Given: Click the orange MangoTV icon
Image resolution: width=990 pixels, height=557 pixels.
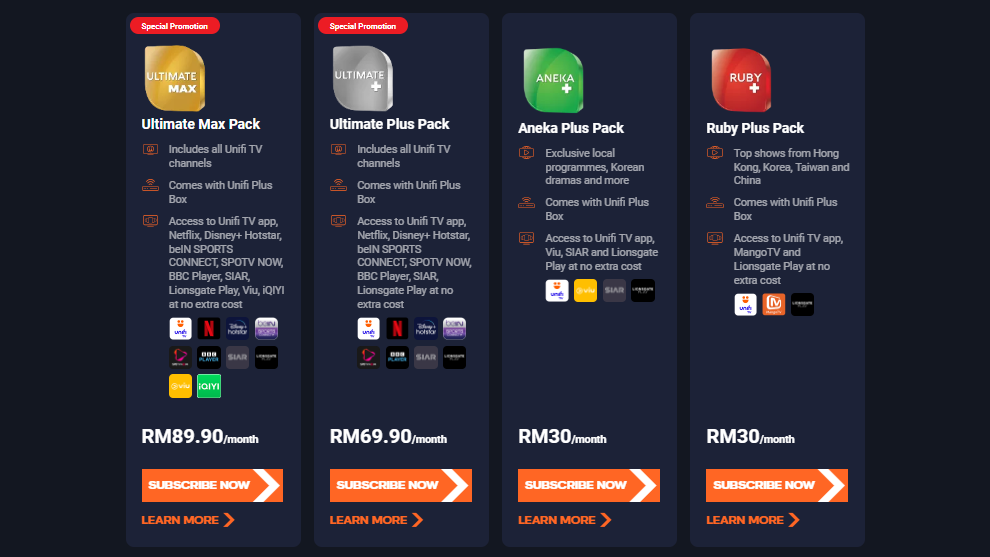Looking at the screenshot, I should 773,304.
